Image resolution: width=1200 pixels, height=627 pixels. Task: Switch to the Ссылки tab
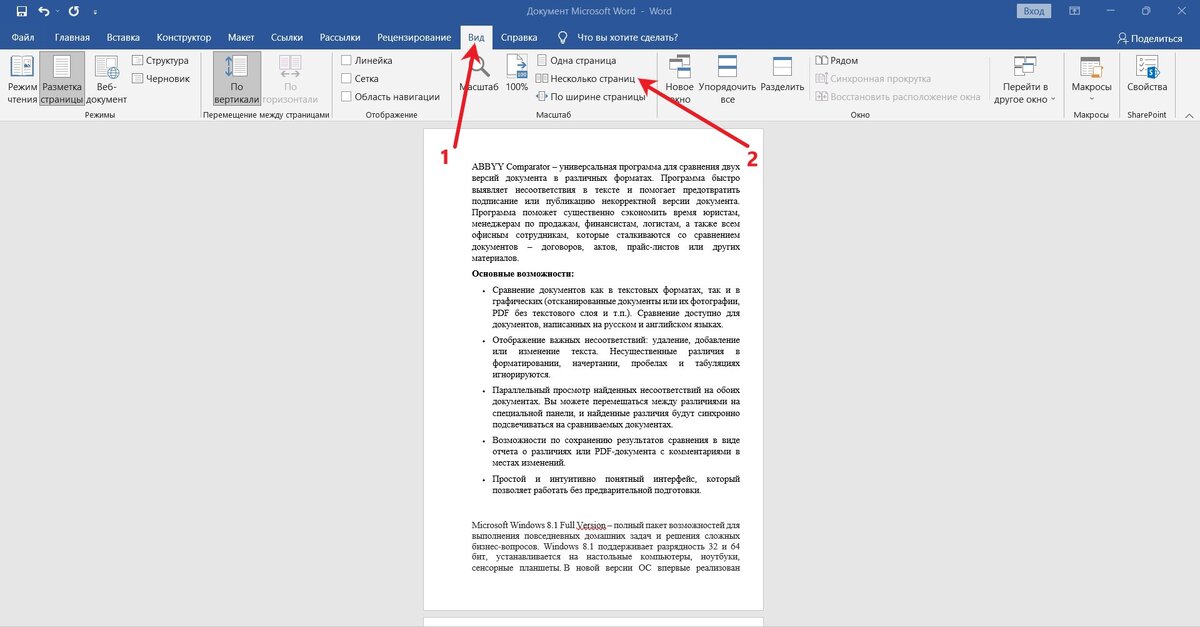click(x=287, y=37)
